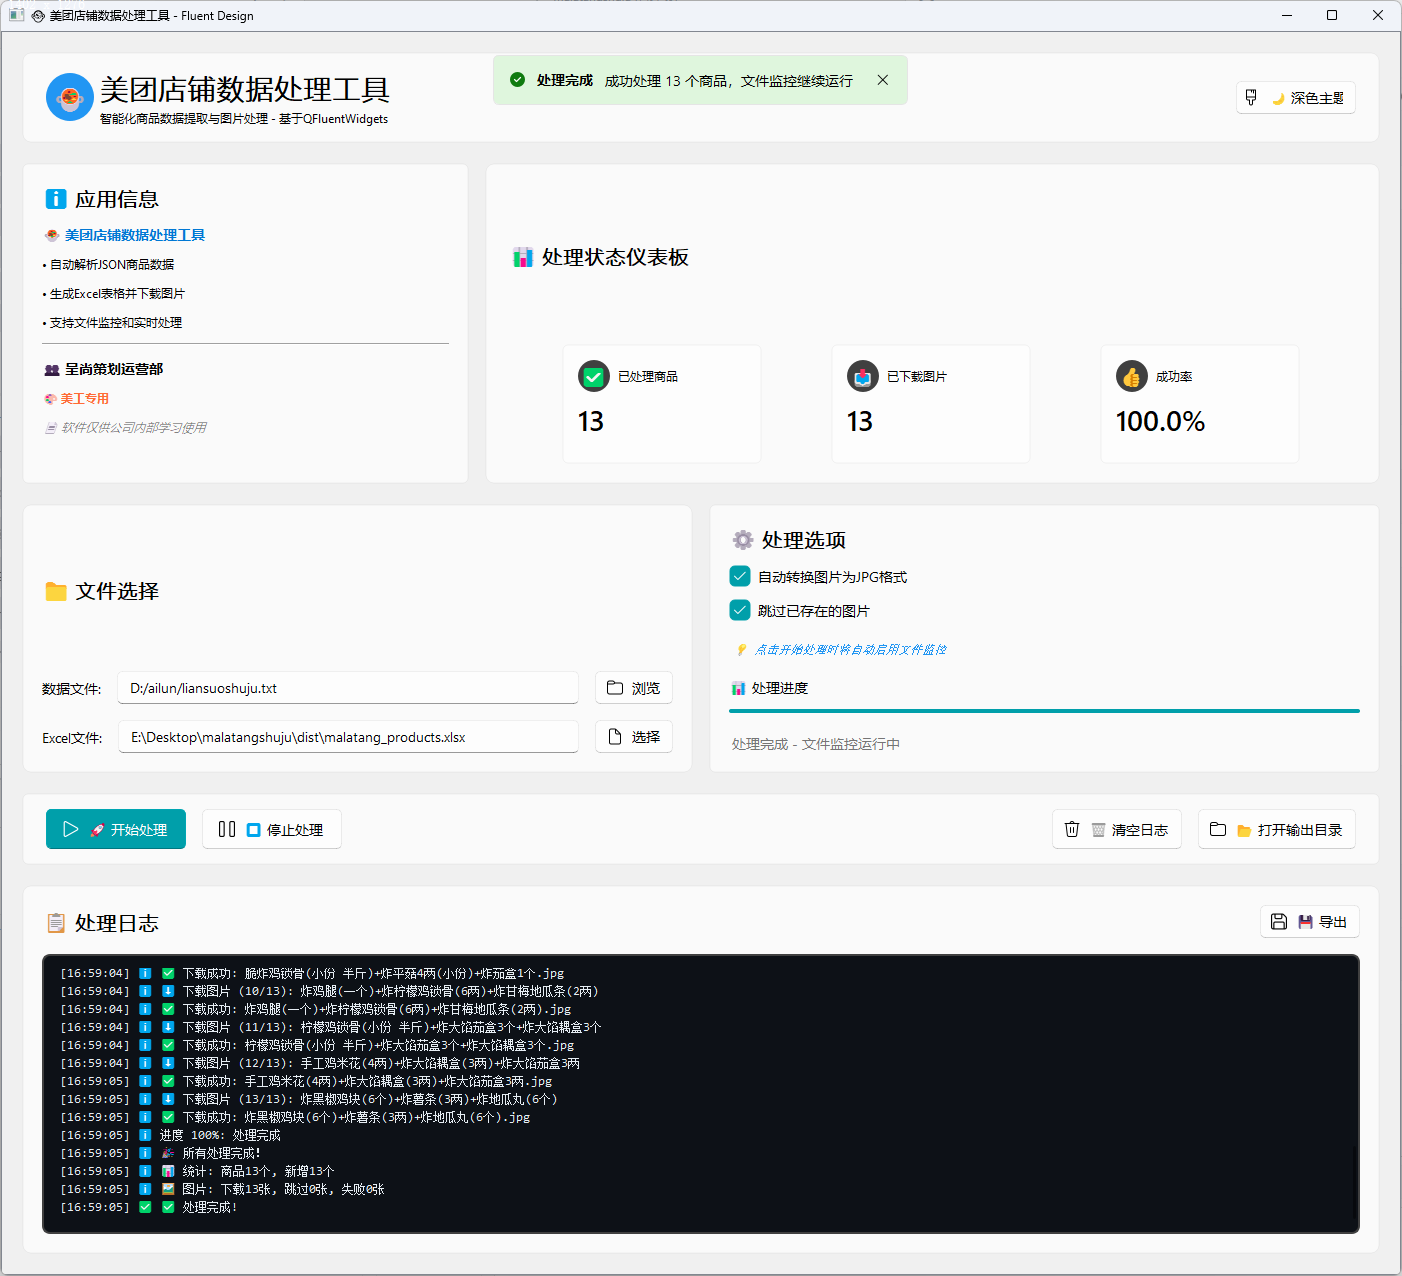Click the title bar app icon

pyautogui.click(x=16, y=15)
